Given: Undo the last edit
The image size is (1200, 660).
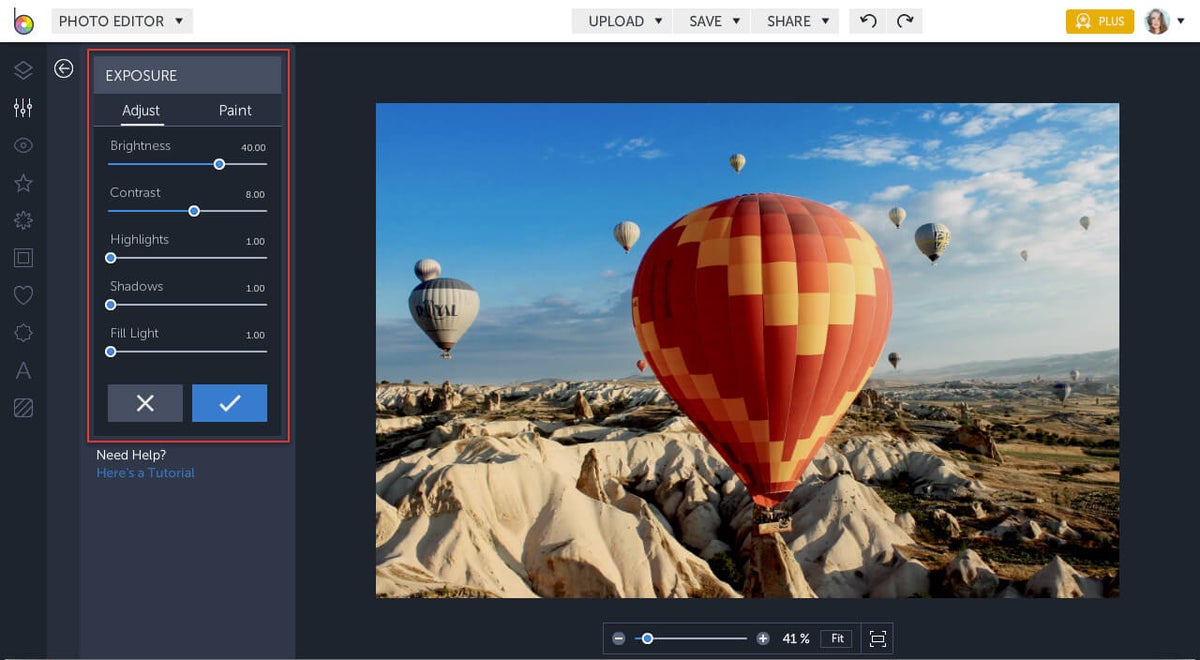Looking at the screenshot, I should (x=868, y=21).
